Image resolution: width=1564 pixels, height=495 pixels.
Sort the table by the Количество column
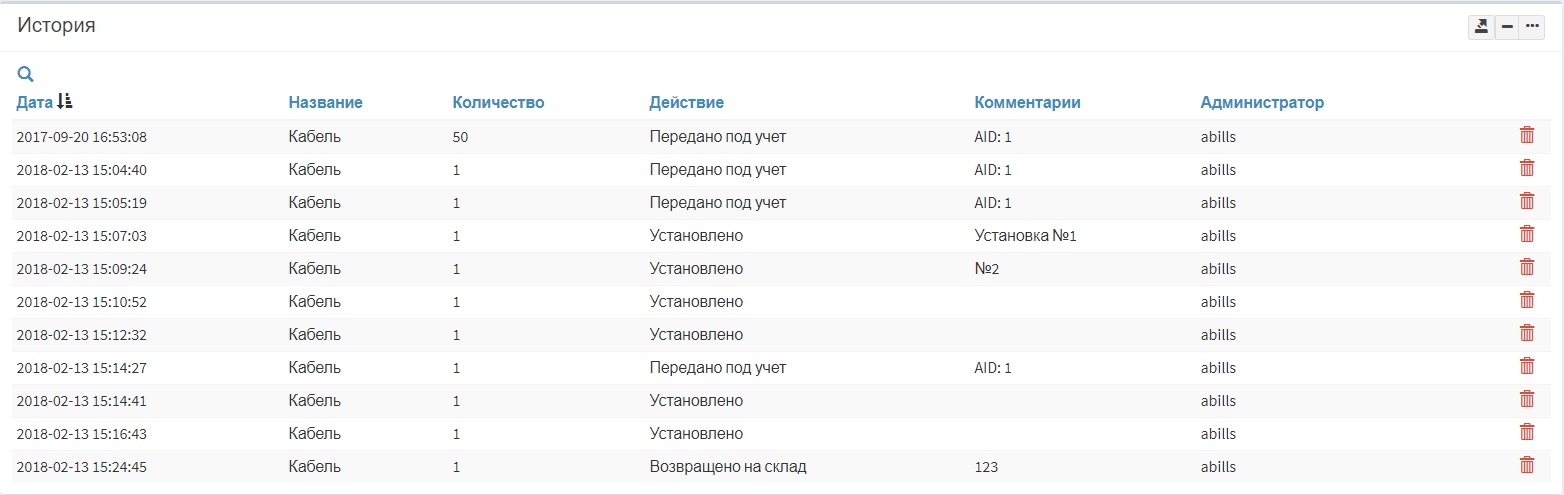[x=498, y=102]
